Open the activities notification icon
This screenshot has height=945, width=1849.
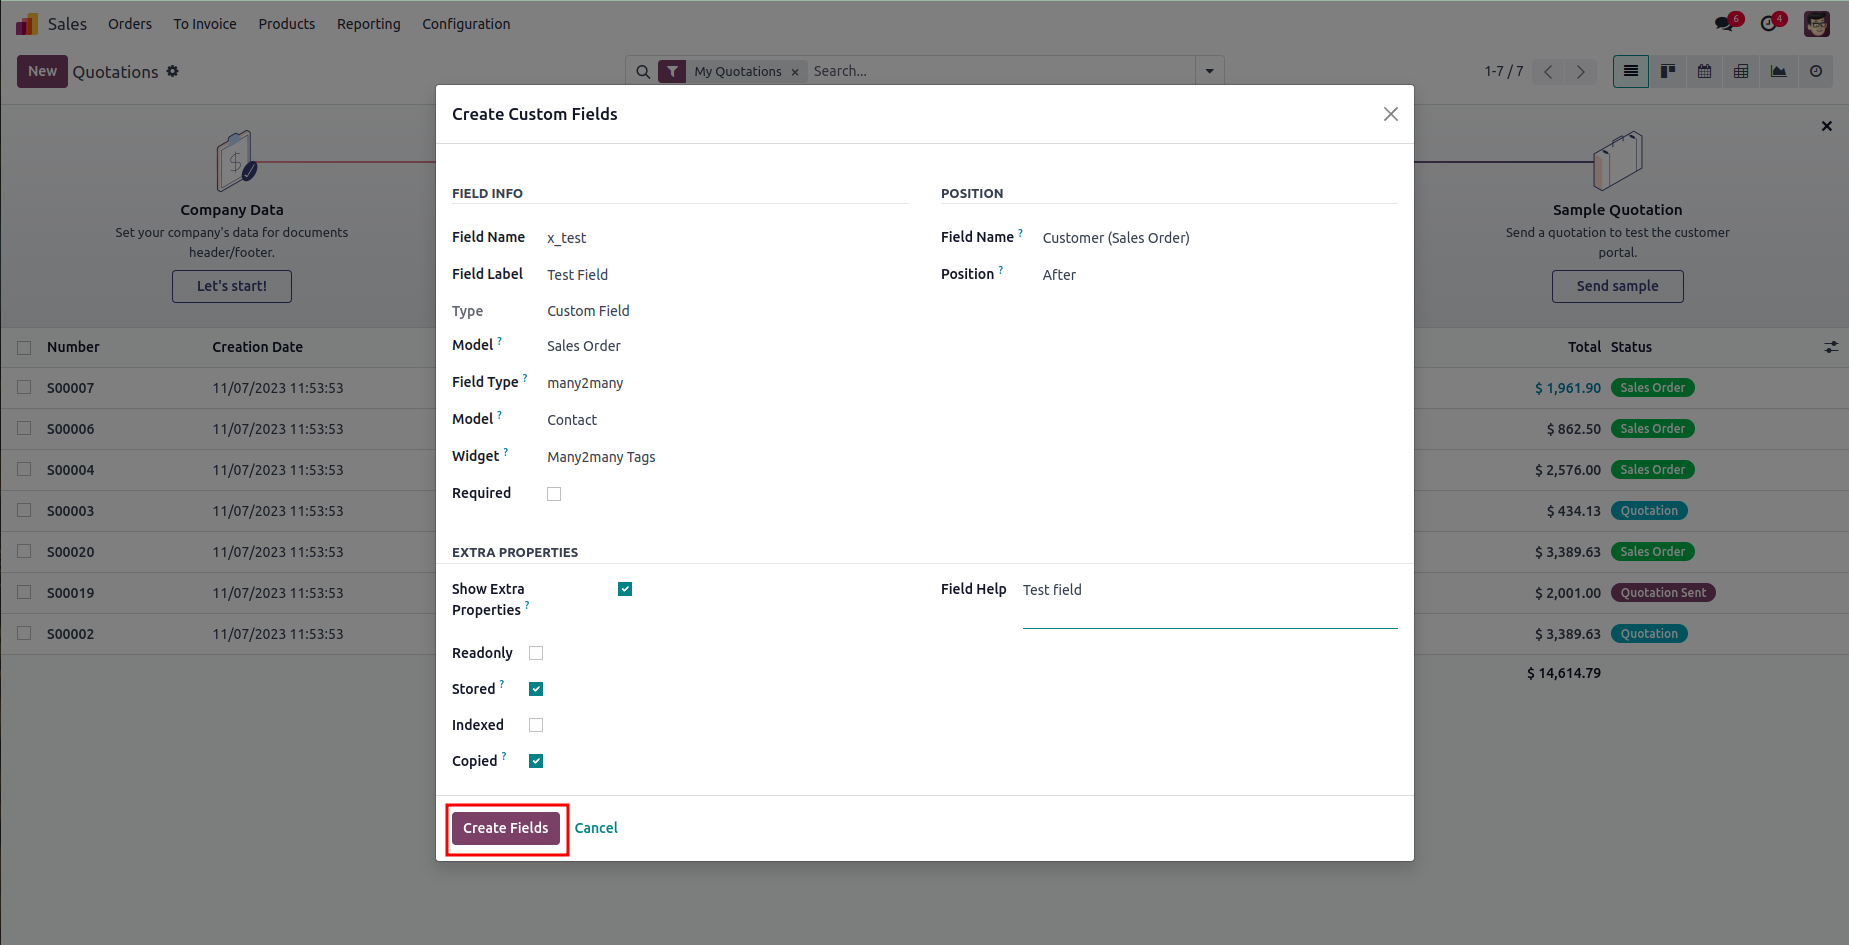click(x=1770, y=23)
